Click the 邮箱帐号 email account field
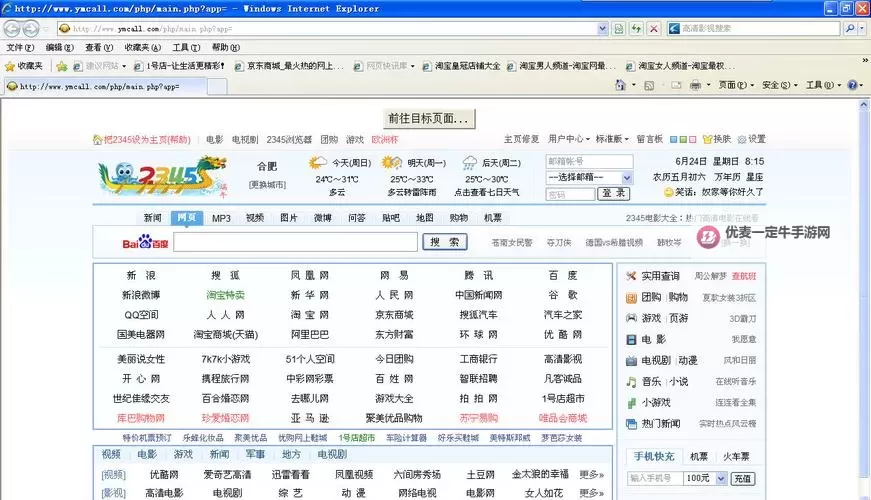871x500 pixels. 589,162
